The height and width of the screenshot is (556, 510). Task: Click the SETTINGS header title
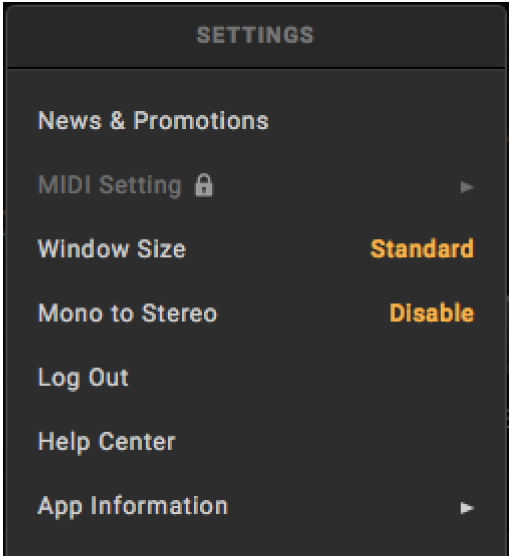coord(255,35)
